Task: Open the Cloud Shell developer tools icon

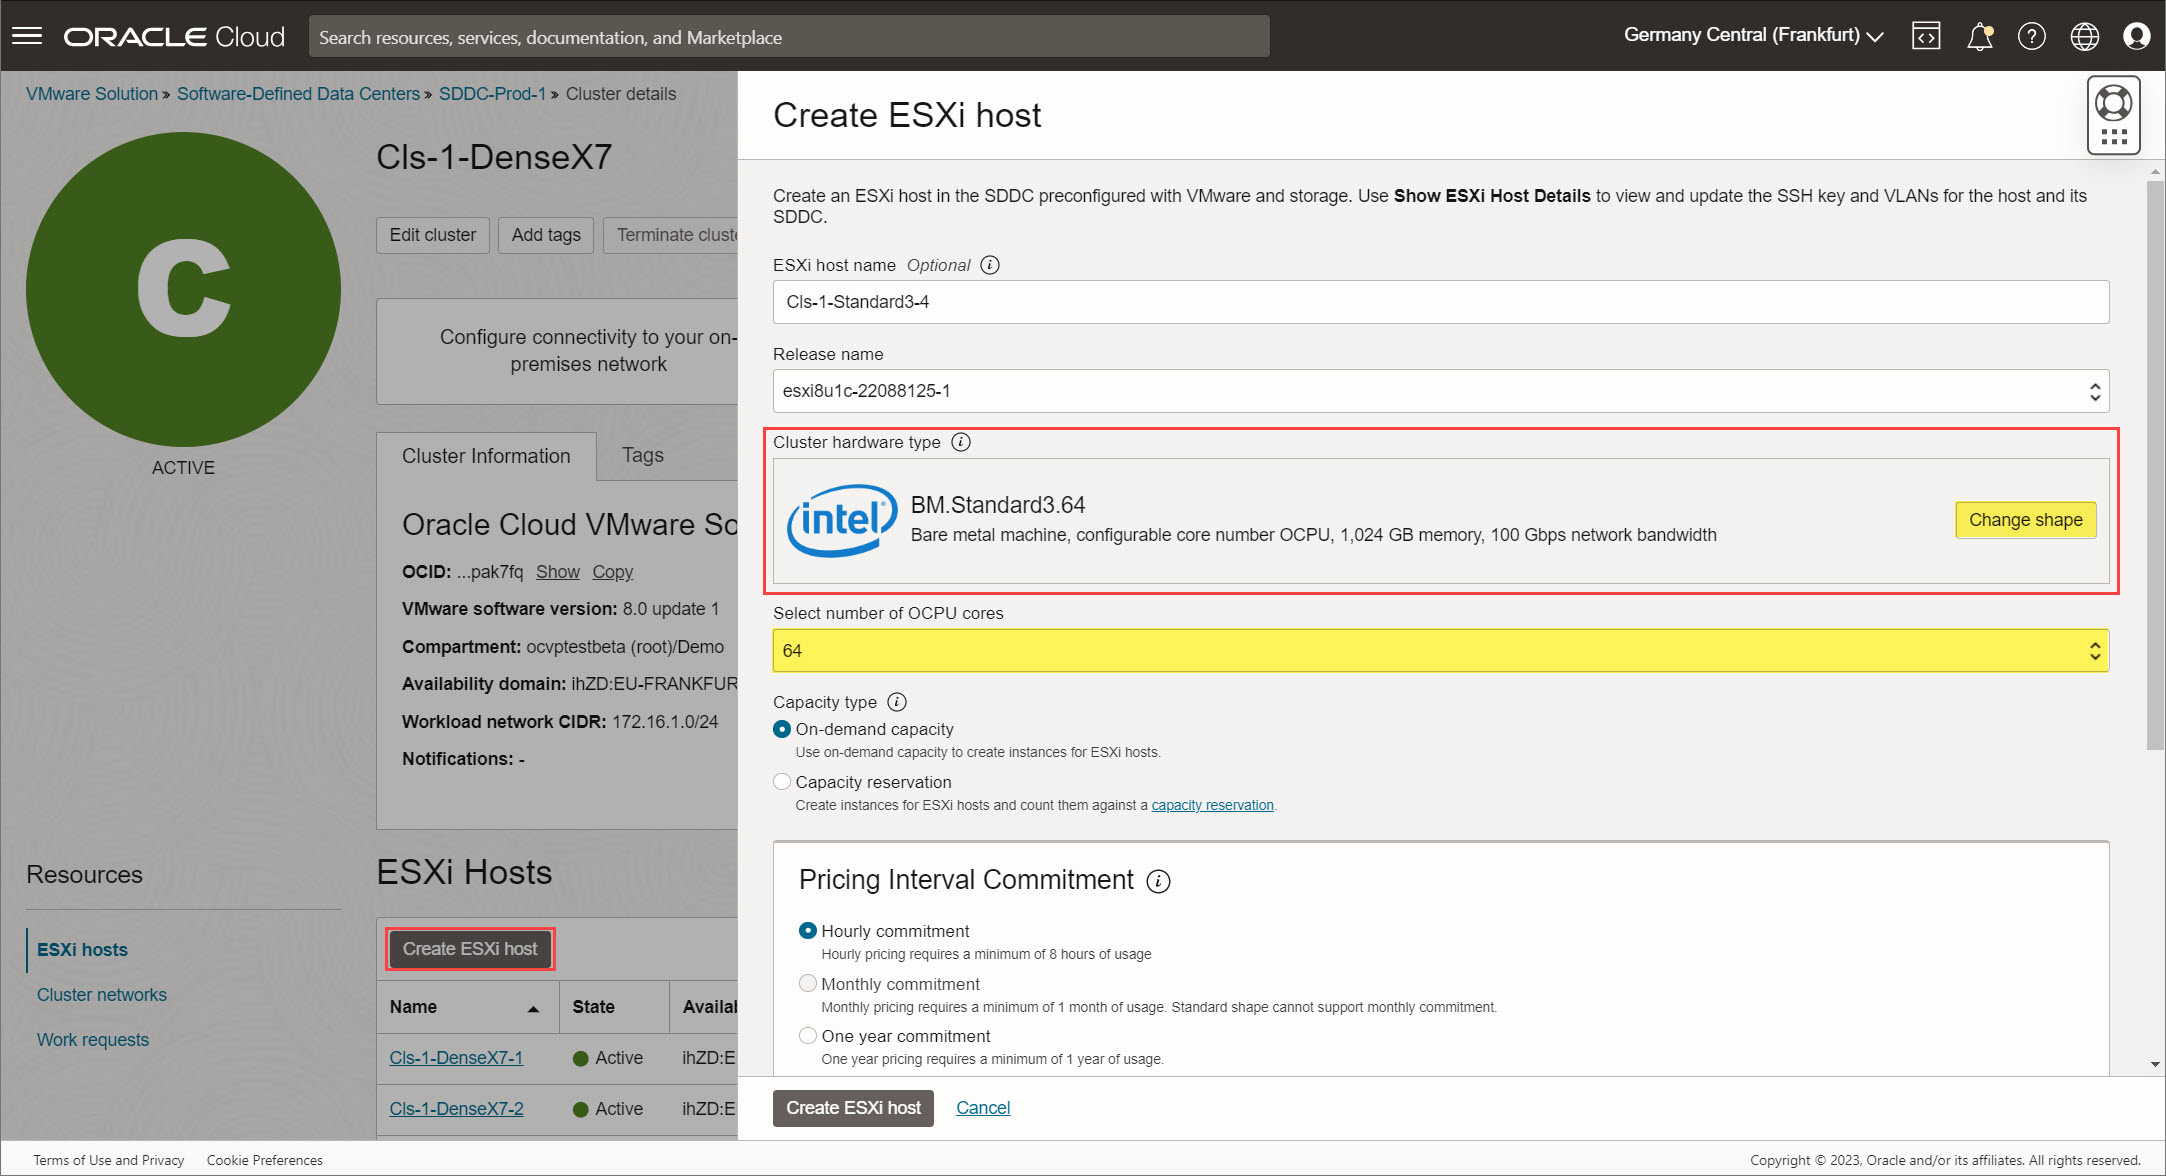Action: point(1925,36)
